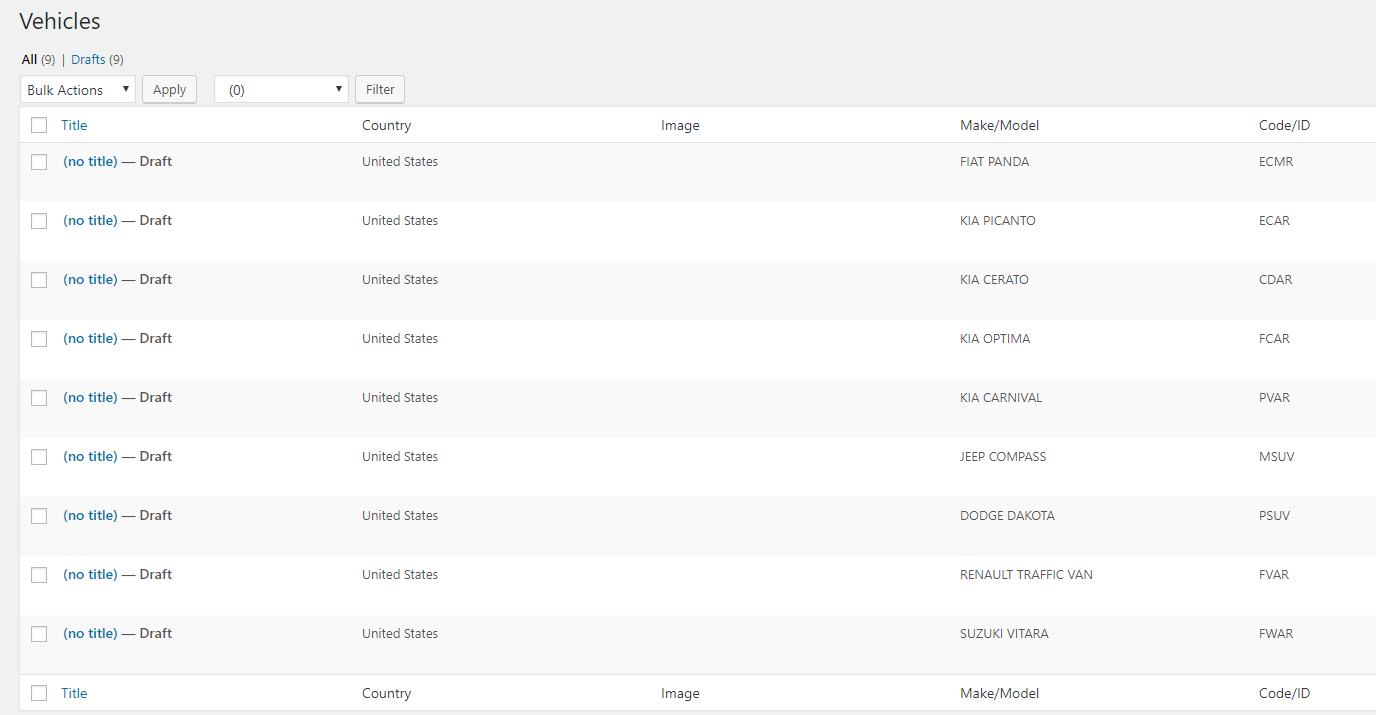Expand the (0) filter dropdown

tap(281, 89)
